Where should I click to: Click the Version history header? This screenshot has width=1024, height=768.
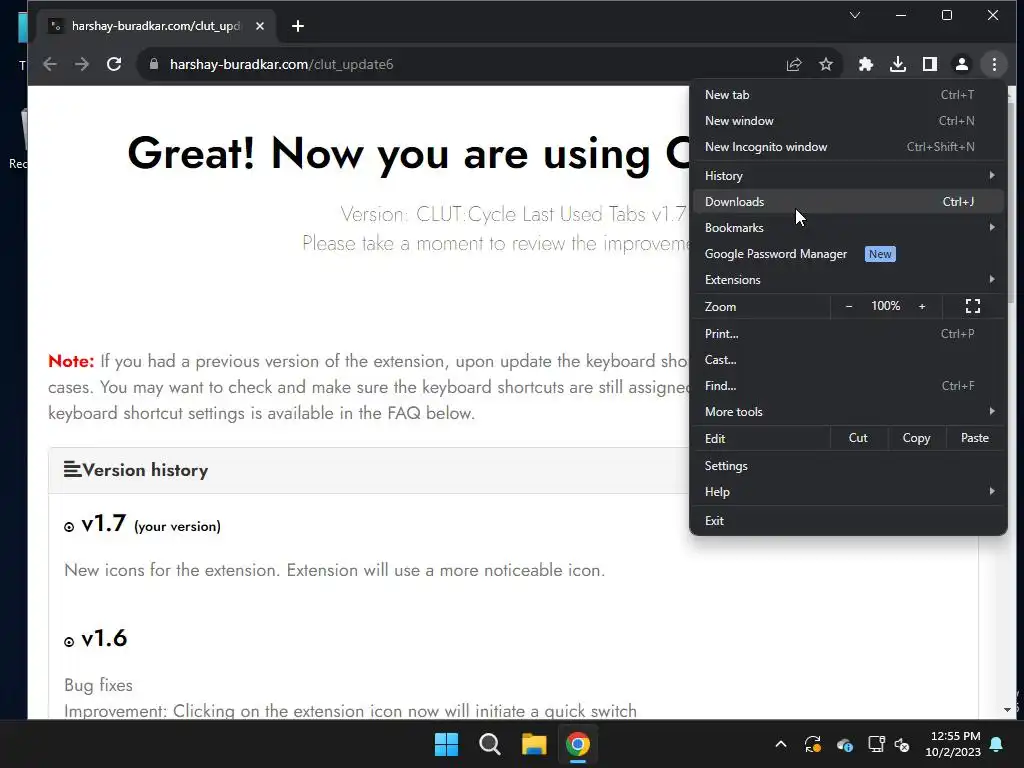coord(145,470)
